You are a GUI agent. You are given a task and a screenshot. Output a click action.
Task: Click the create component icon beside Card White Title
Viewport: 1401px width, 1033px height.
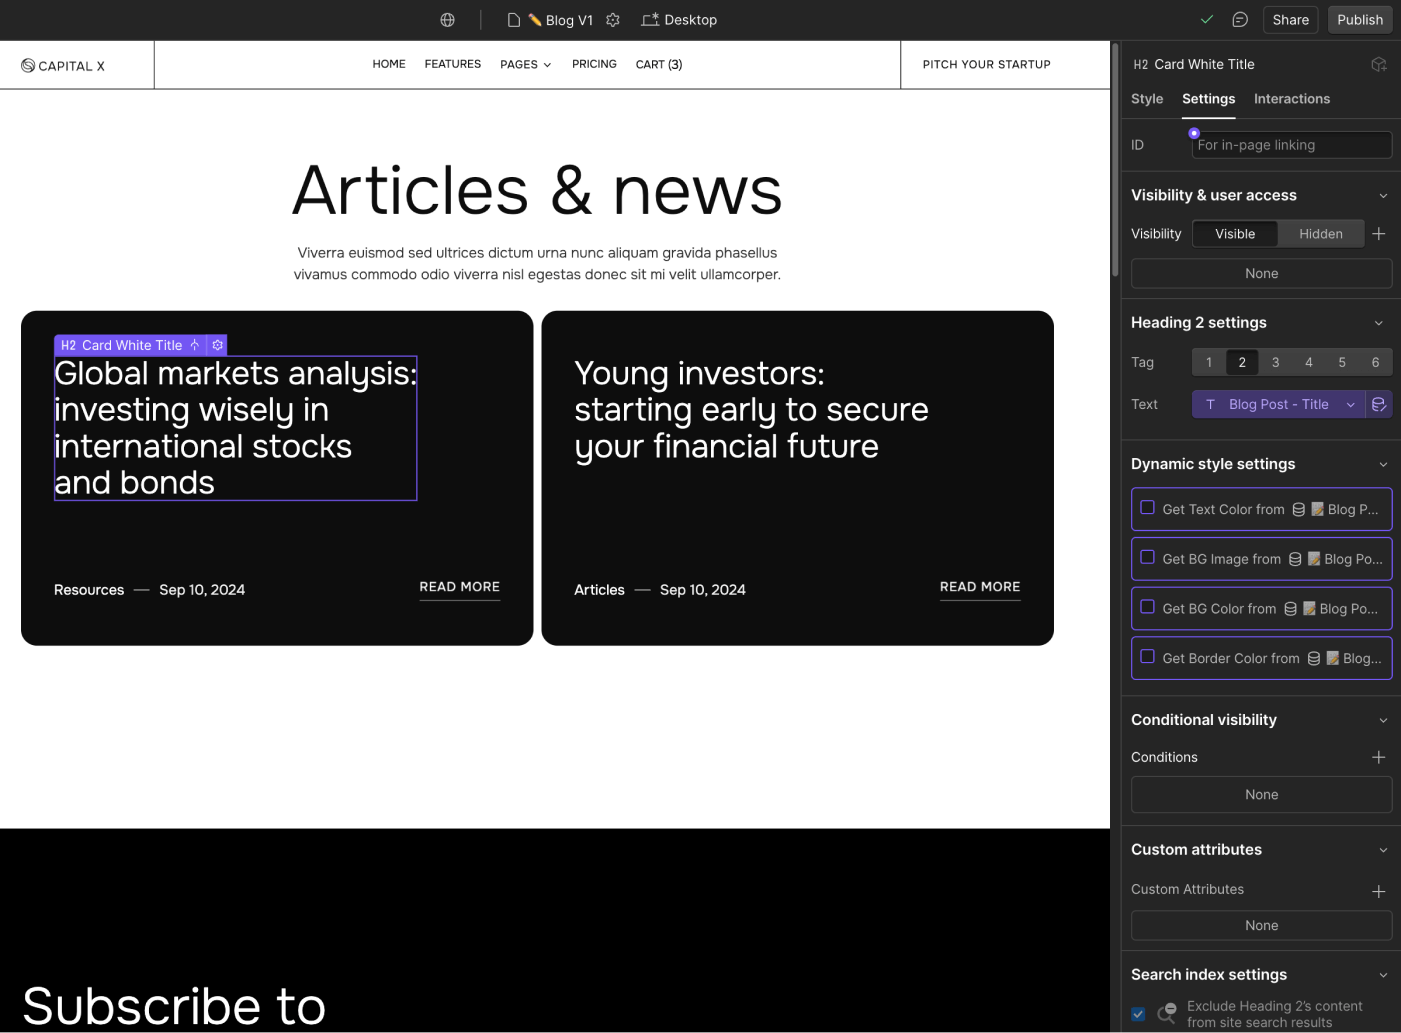point(1379,63)
